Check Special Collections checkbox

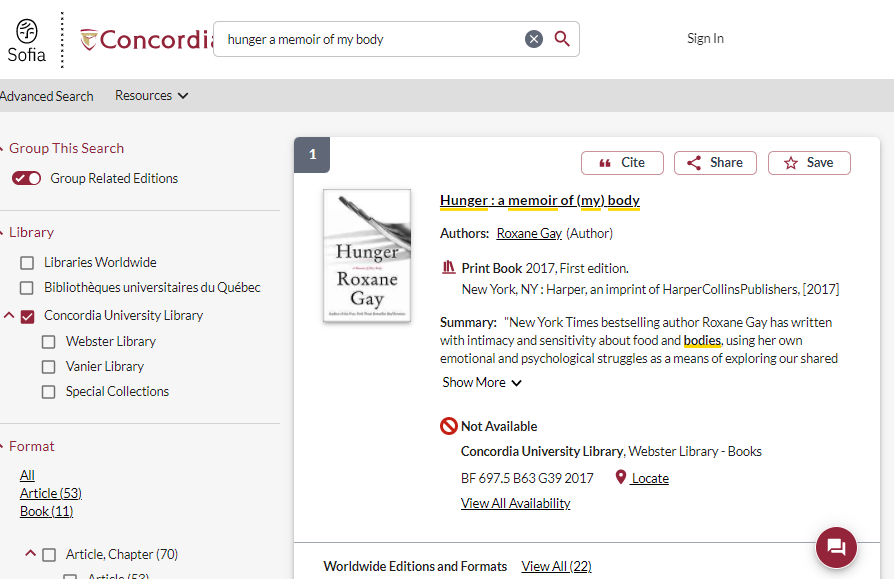pos(48,392)
